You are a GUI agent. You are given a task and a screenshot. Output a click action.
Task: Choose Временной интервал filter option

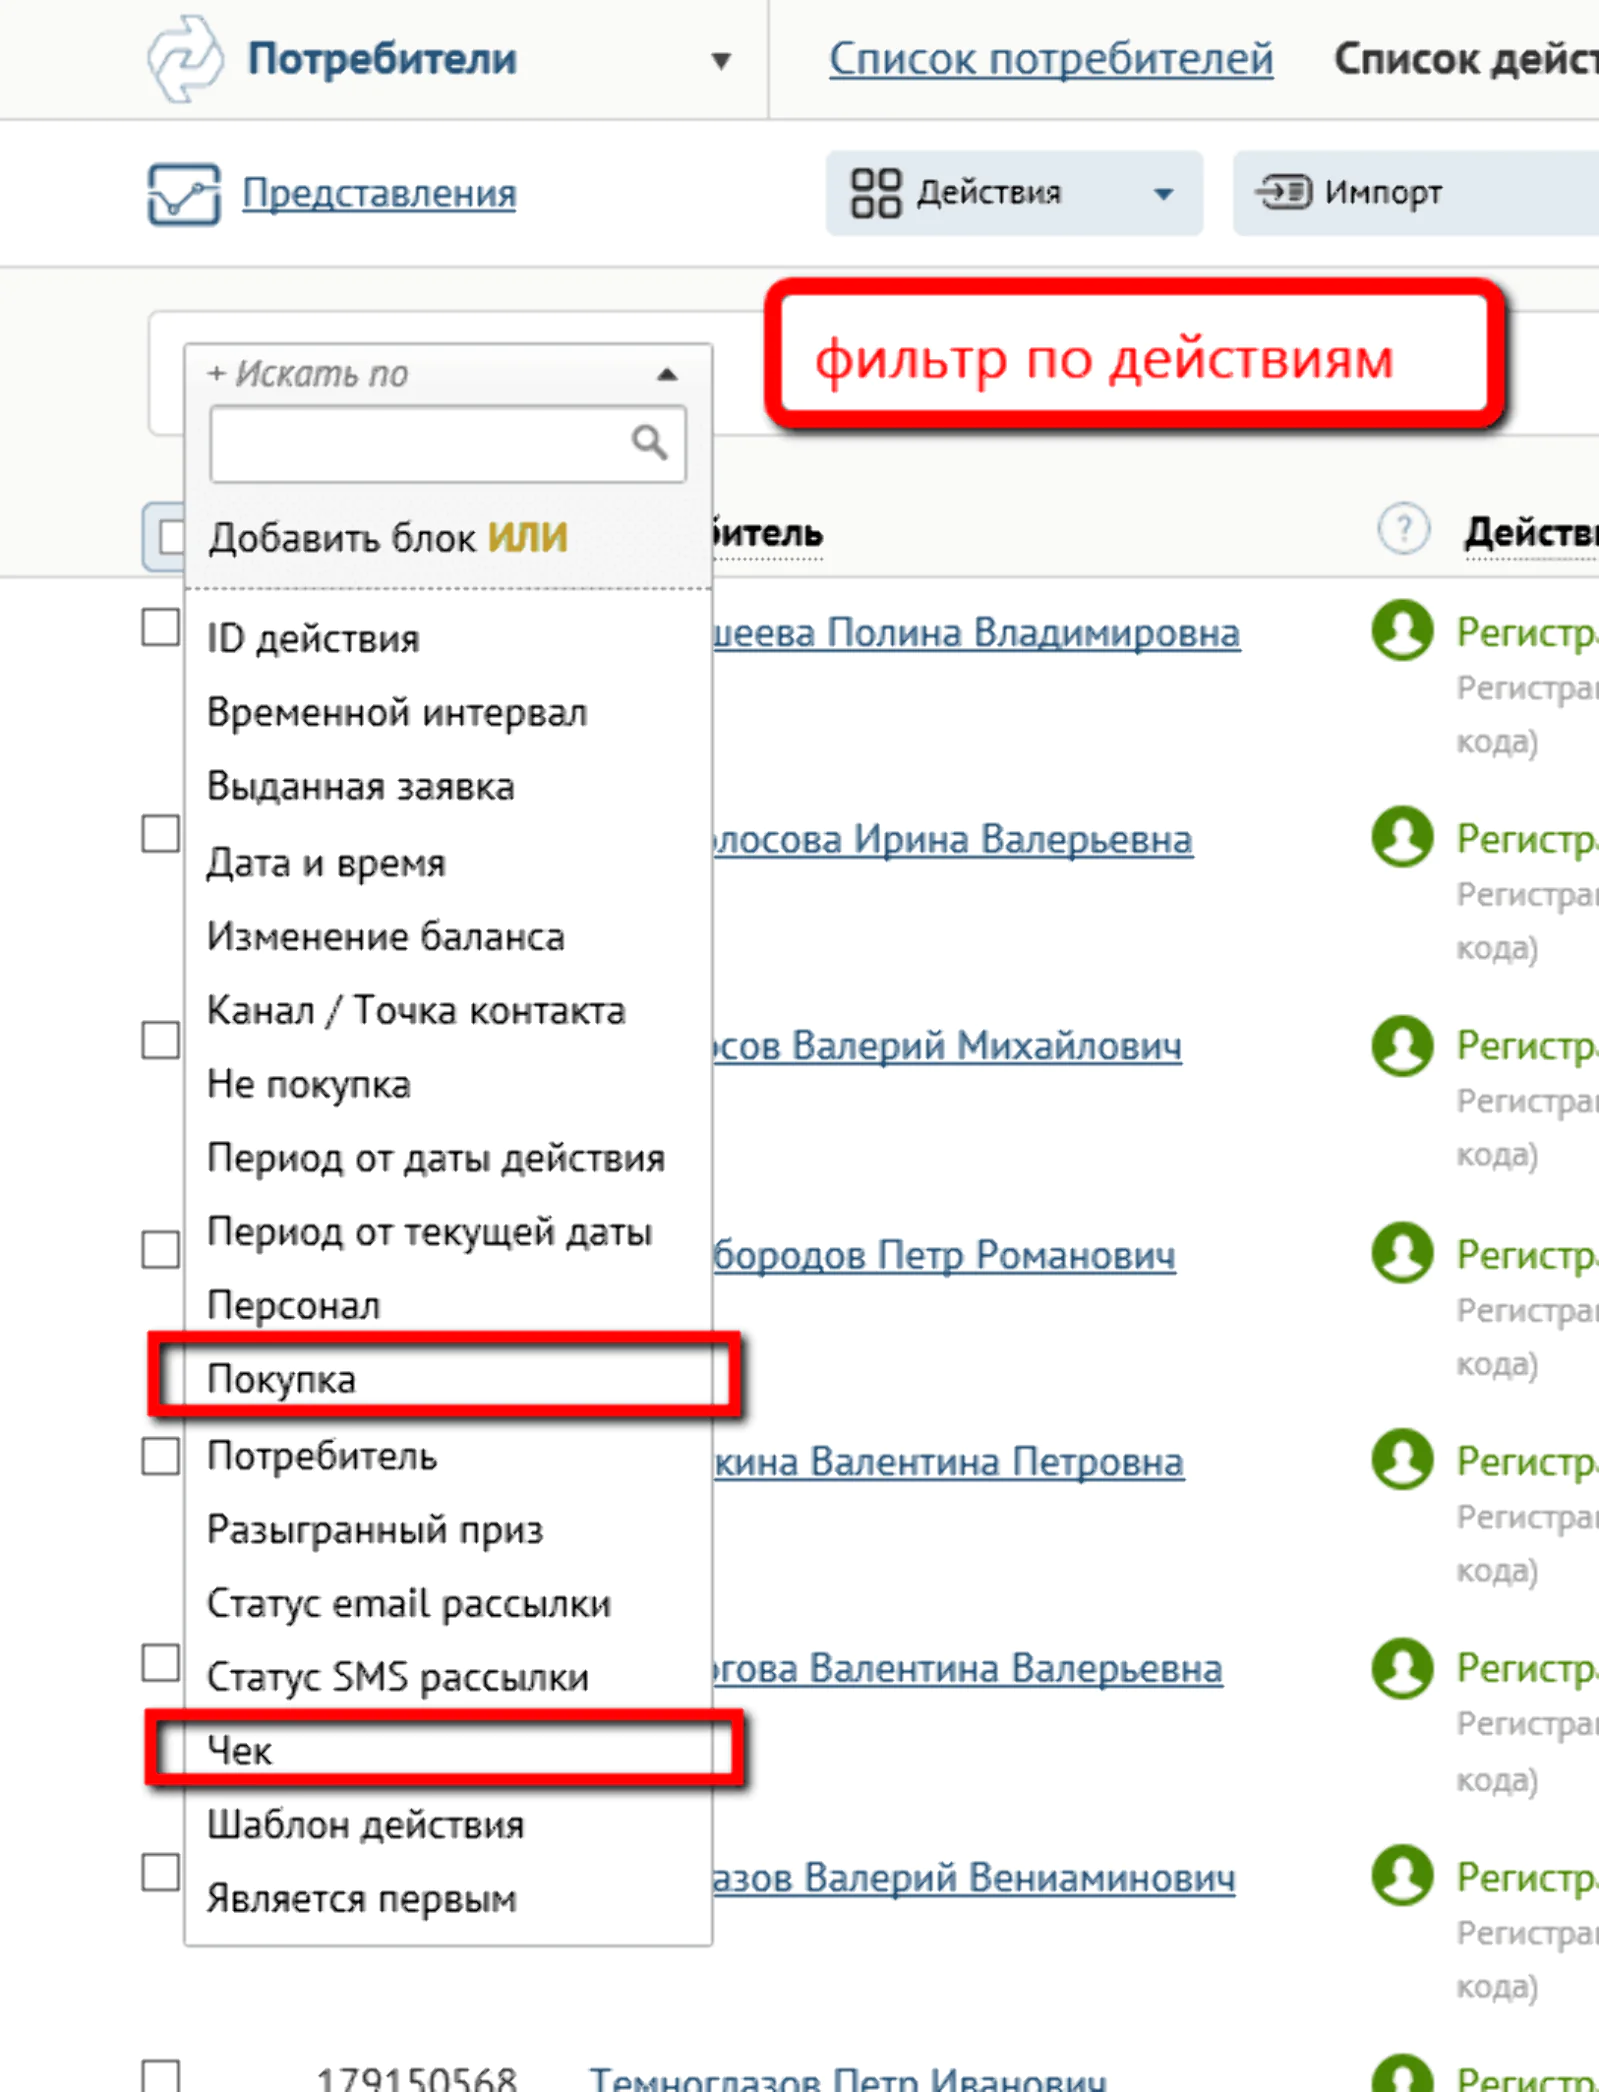(x=397, y=713)
